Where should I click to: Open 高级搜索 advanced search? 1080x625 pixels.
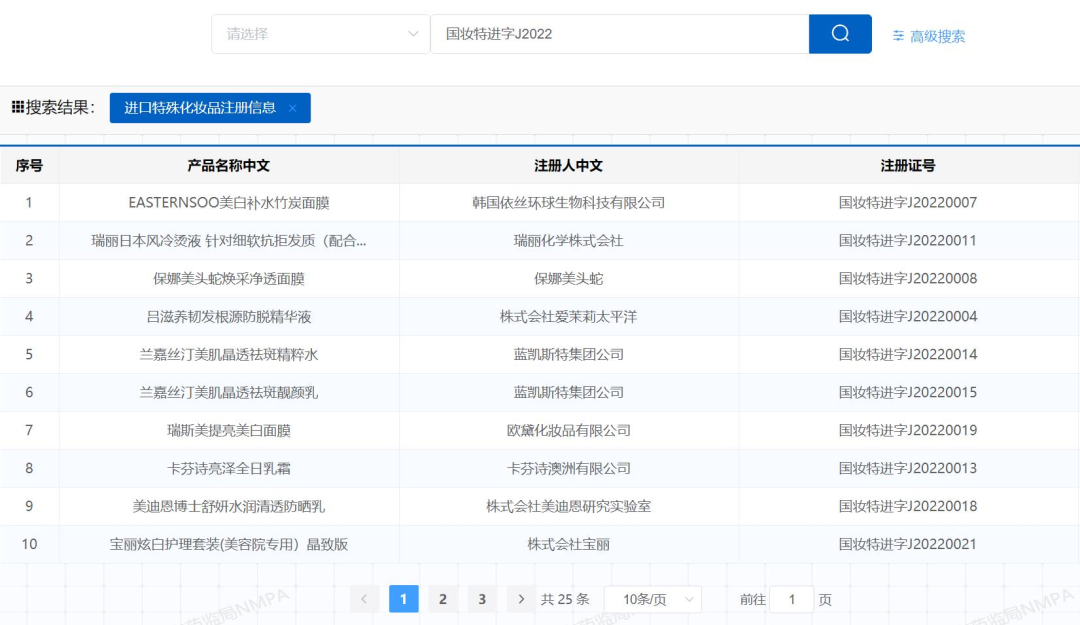(x=928, y=37)
